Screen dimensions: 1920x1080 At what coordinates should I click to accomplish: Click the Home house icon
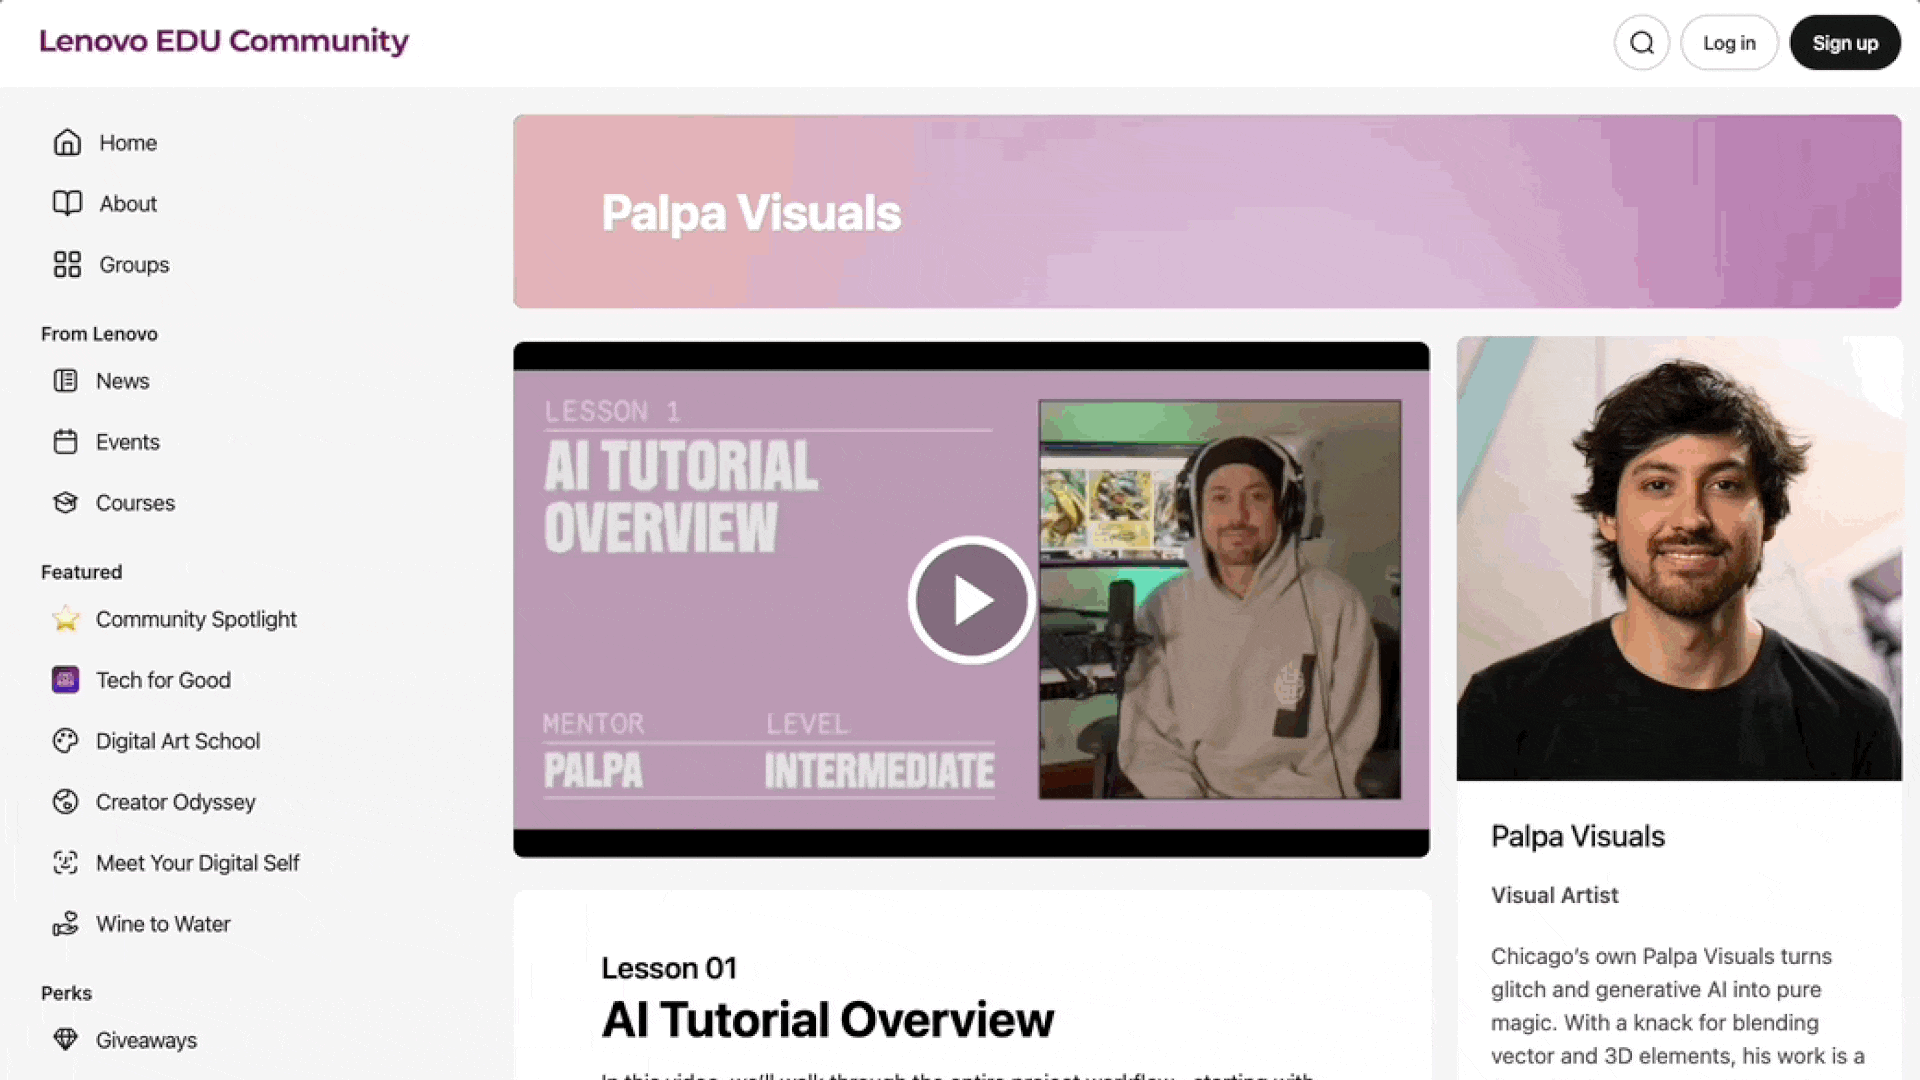point(67,143)
